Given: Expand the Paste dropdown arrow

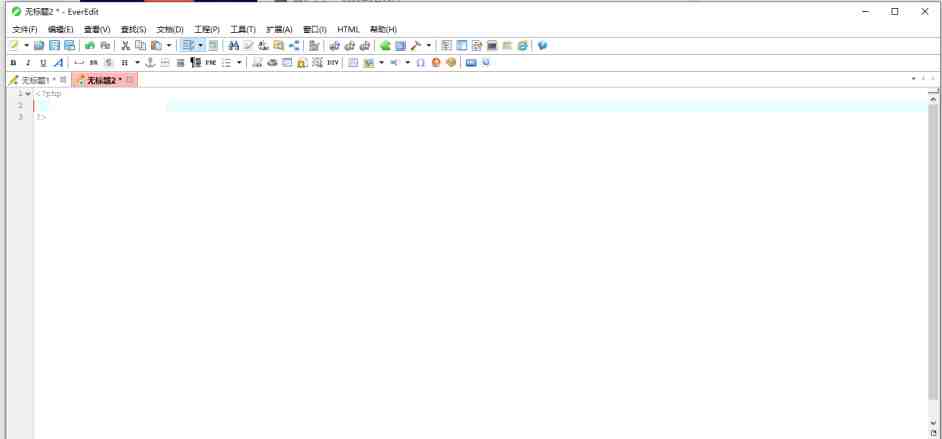Looking at the screenshot, I should [169, 46].
